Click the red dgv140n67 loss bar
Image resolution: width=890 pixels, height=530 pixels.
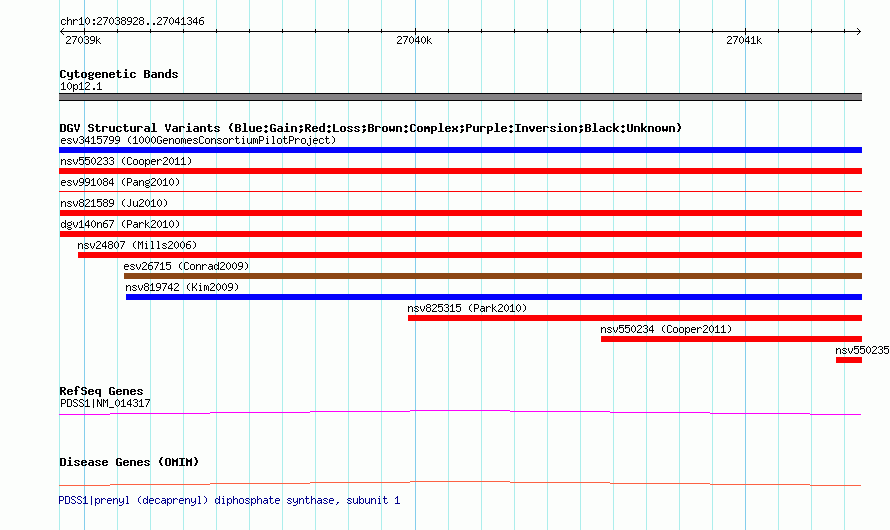pyautogui.click(x=460, y=234)
